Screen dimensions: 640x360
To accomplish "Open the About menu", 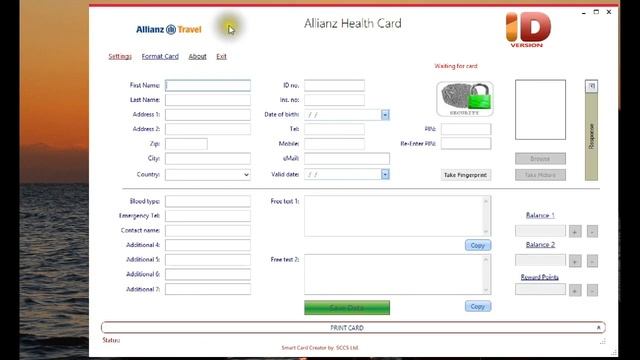I will point(197,56).
